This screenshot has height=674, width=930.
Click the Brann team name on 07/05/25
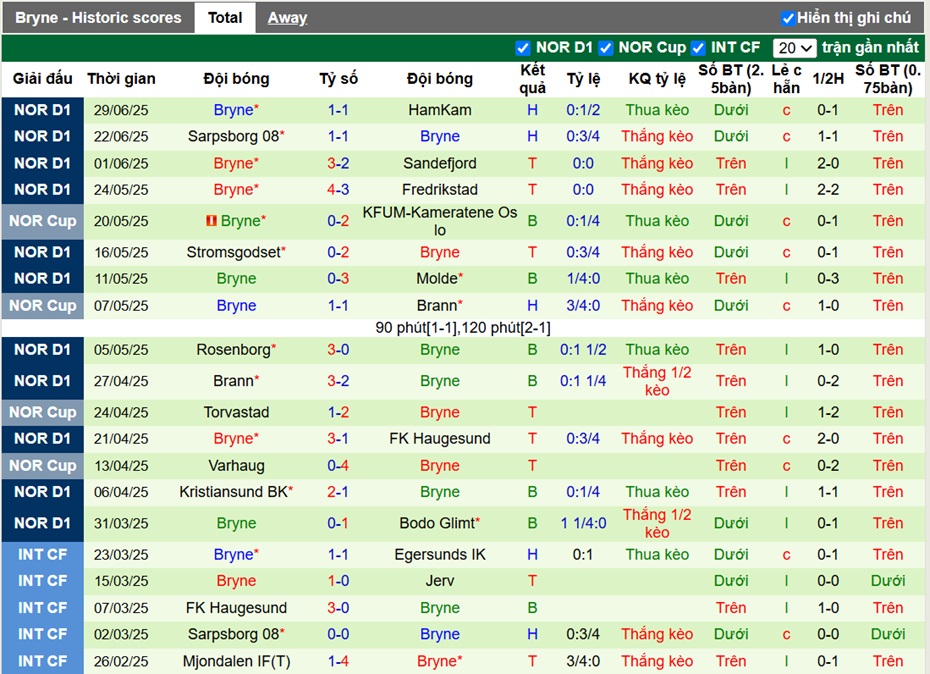(x=439, y=306)
